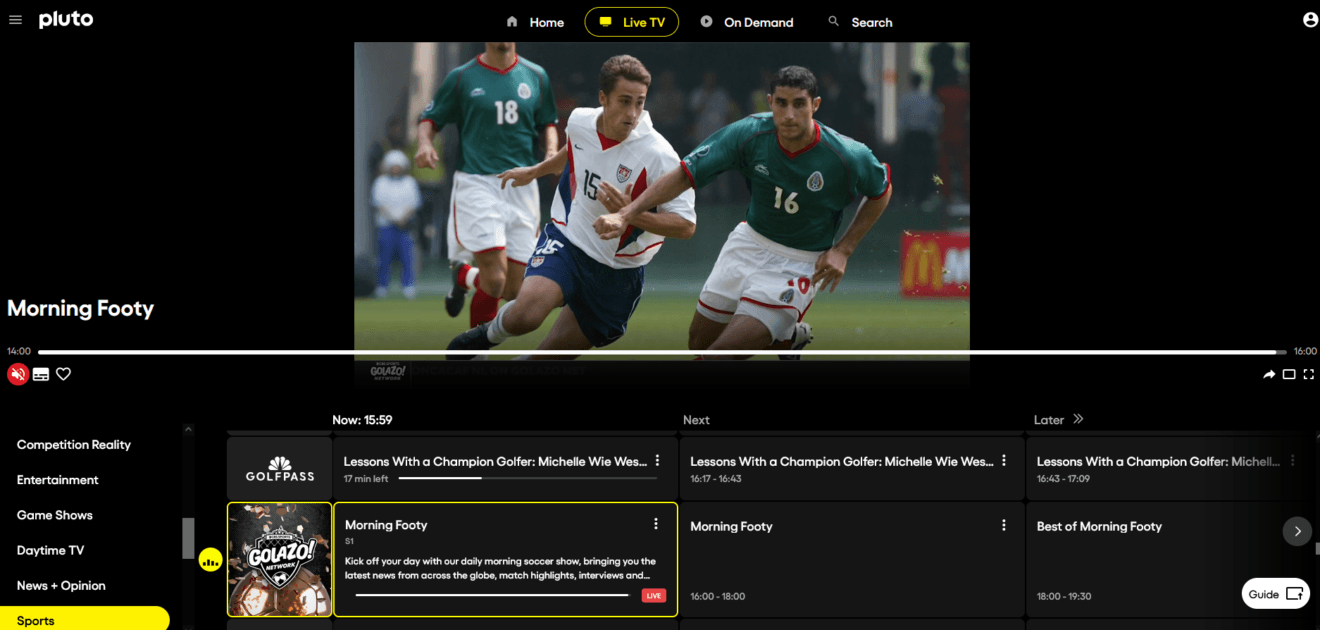Screen dimensions: 1320x630
Task: Select the Game Shows category
Action: (54, 514)
